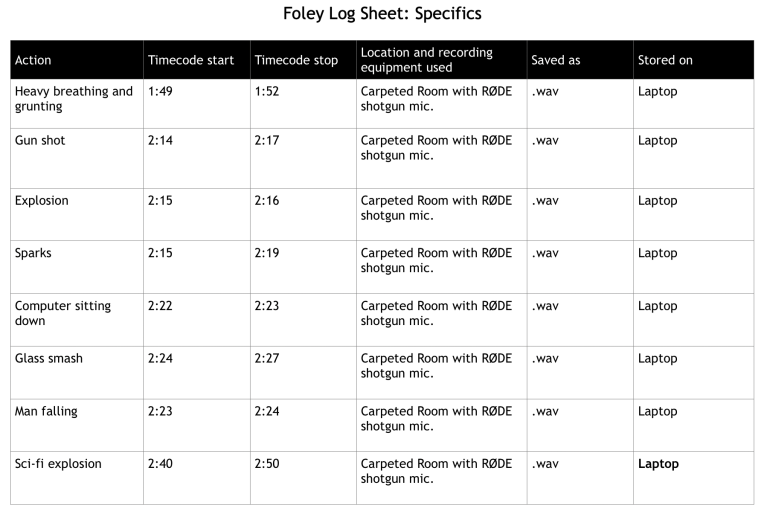
Task: Click the 'Gun shot' action cell
Action: 40,141
